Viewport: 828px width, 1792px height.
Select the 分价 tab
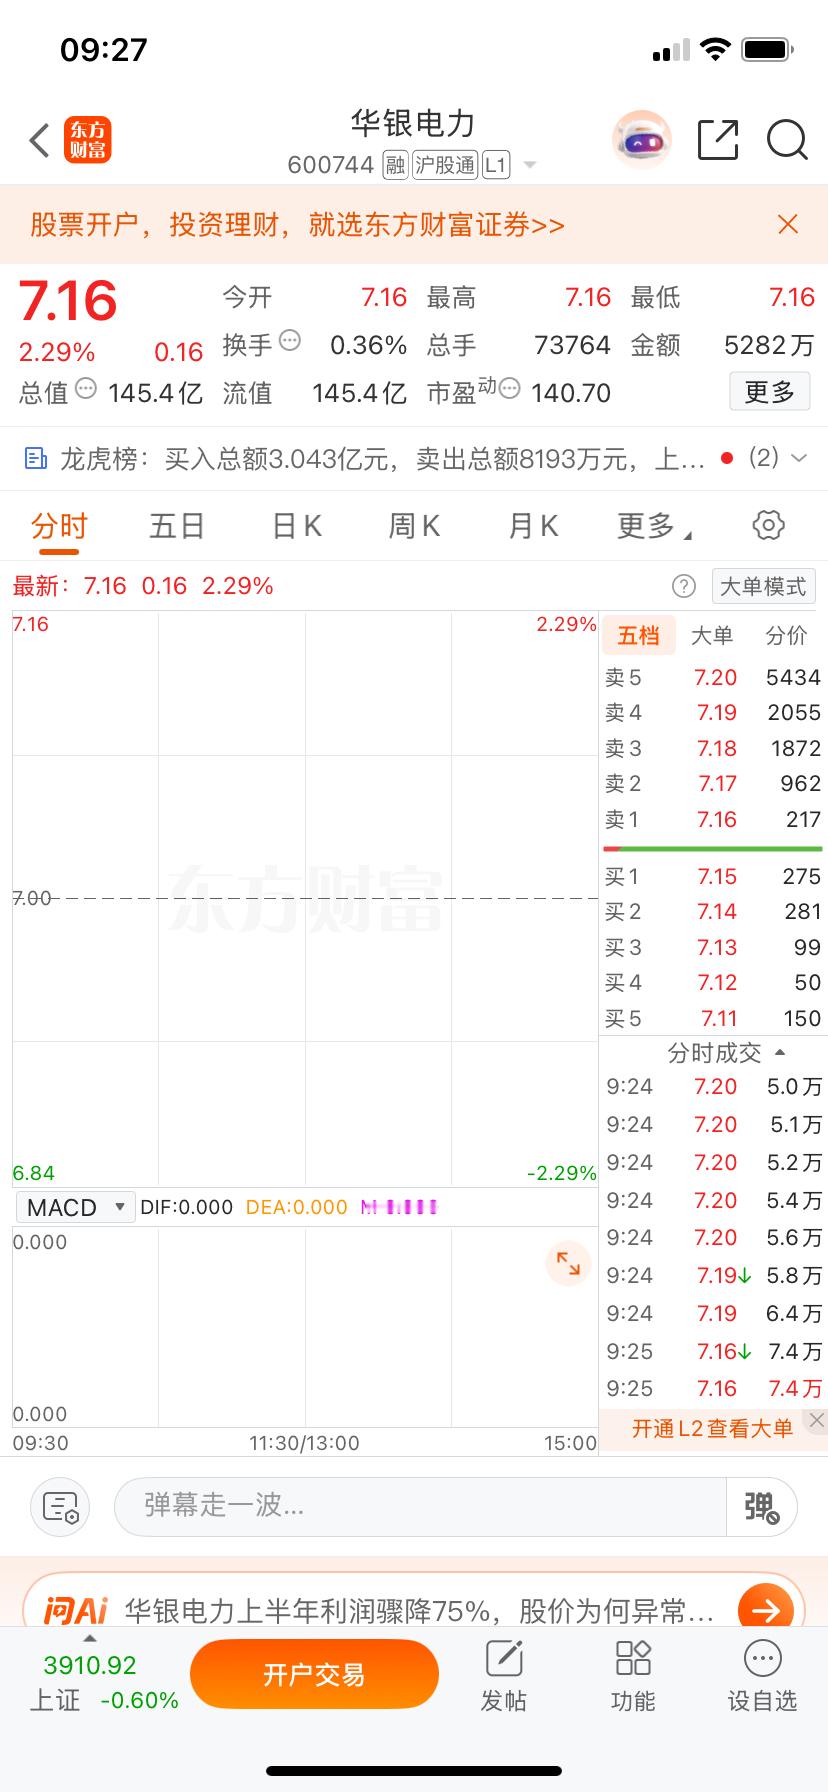click(786, 635)
